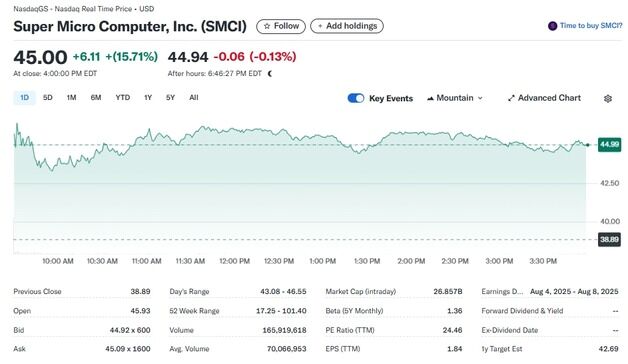The width and height of the screenshot is (628, 364).
Task: Click the Ask value 45.09 x 1600
Action: (x=128, y=349)
